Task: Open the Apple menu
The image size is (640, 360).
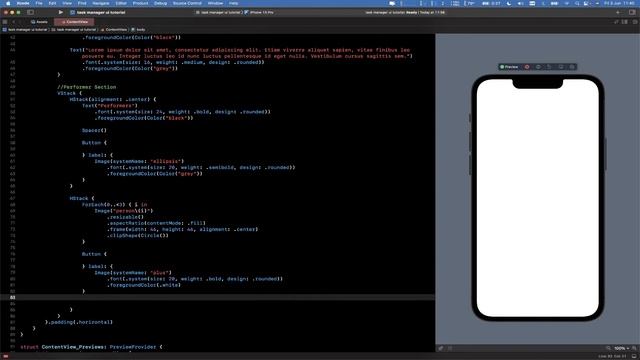Action: coord(8,3)
